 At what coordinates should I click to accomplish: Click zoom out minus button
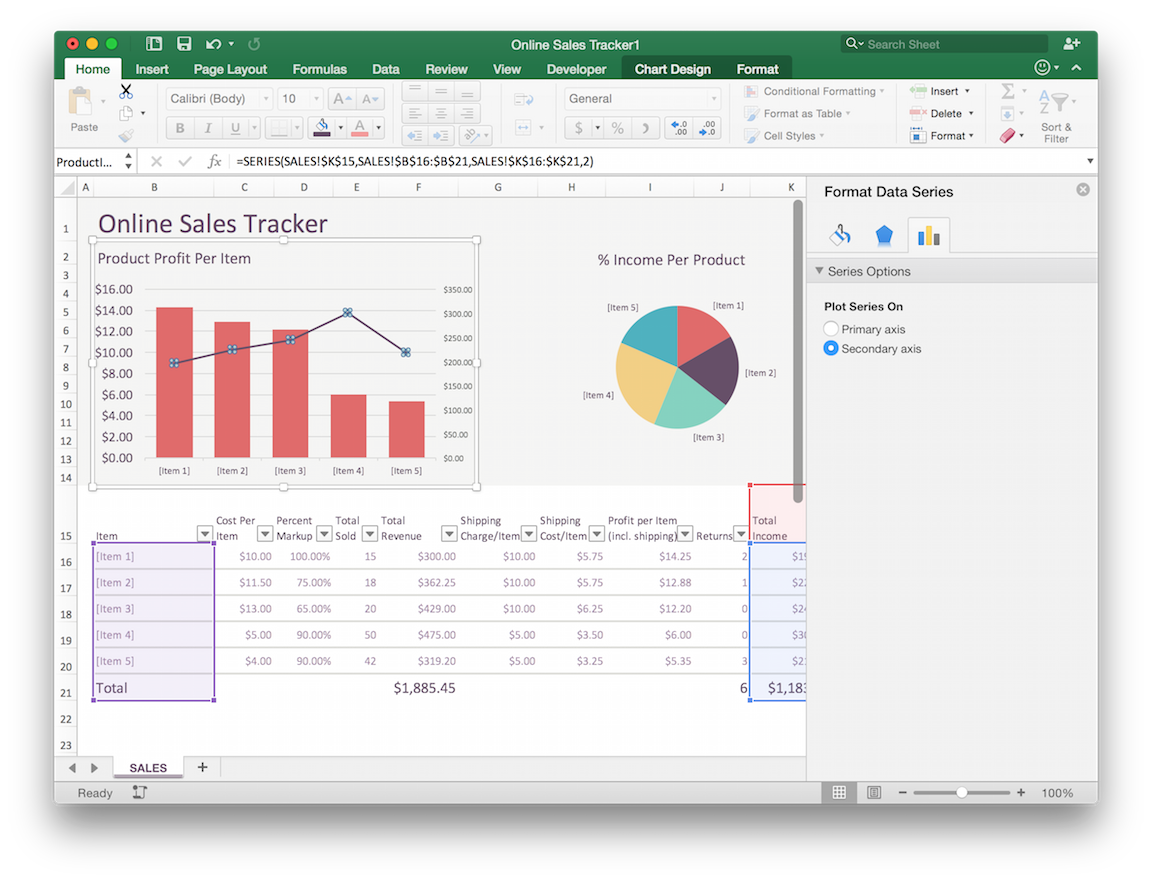[x=903, y=792]
